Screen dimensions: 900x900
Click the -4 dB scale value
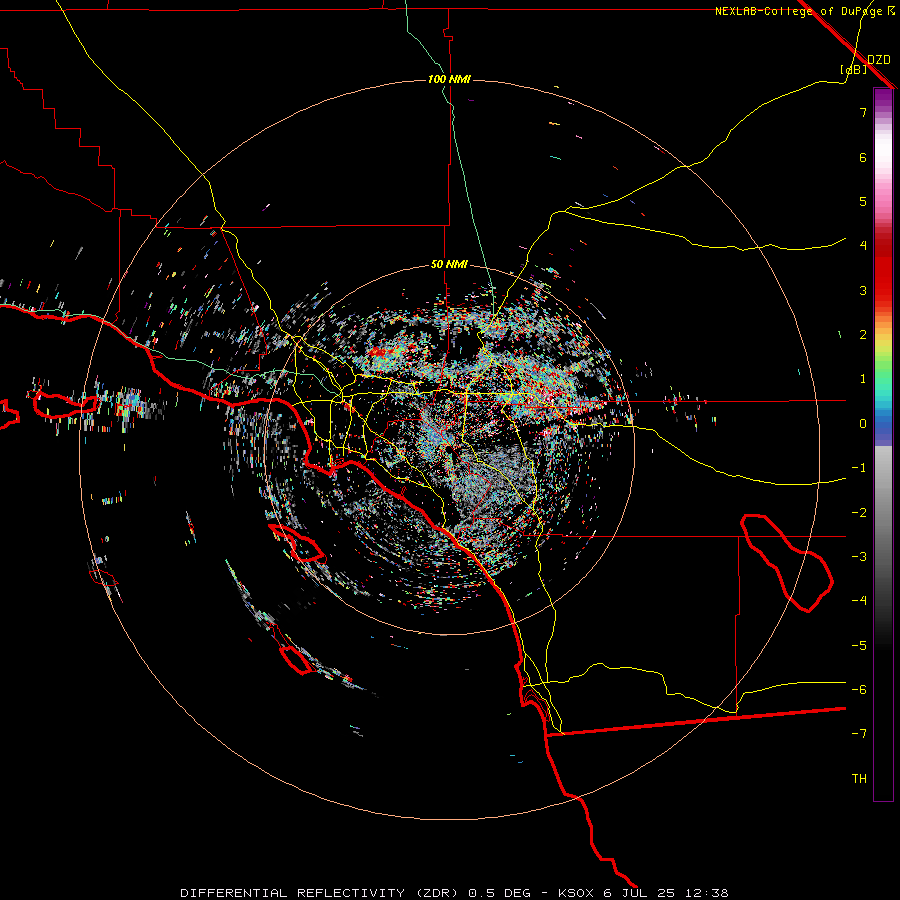coord(859,601)
